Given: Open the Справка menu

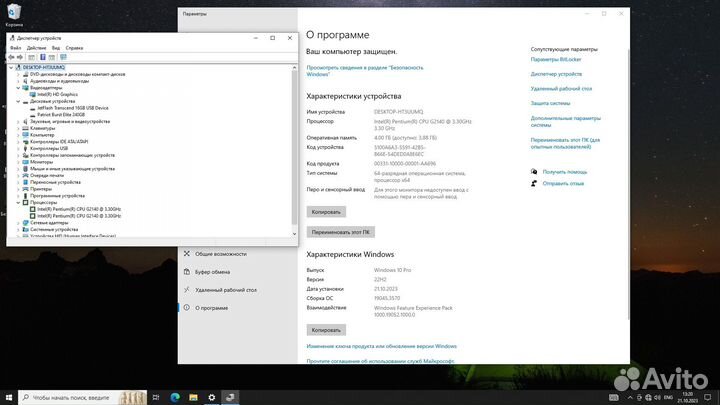Looking at the screenshot, I should 74,48.
